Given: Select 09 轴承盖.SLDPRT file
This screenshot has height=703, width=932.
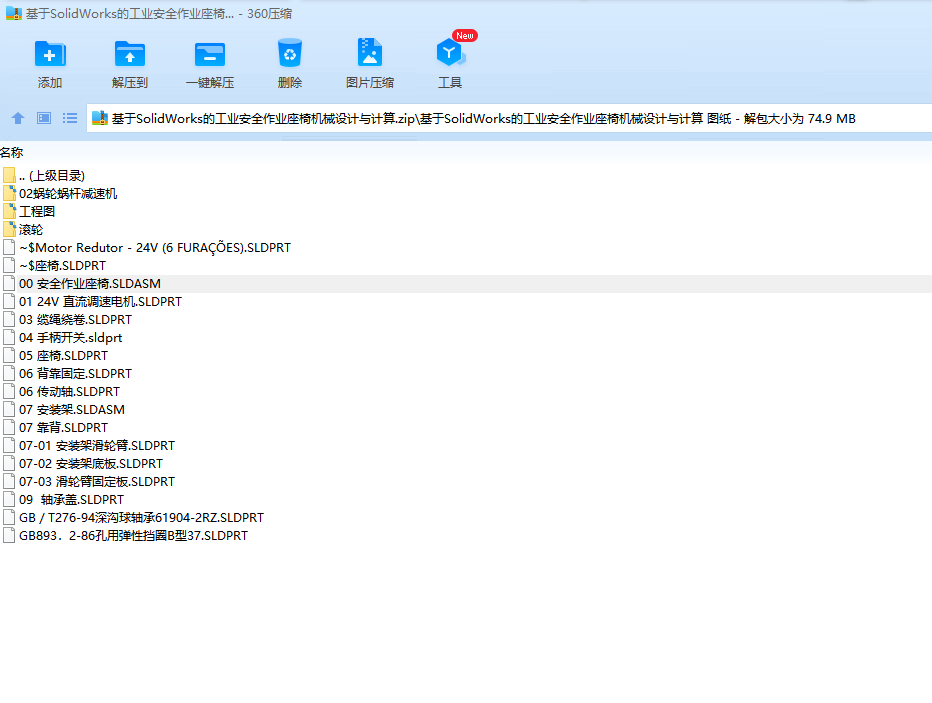Looking at the screenshot, I should coord(71,500).
